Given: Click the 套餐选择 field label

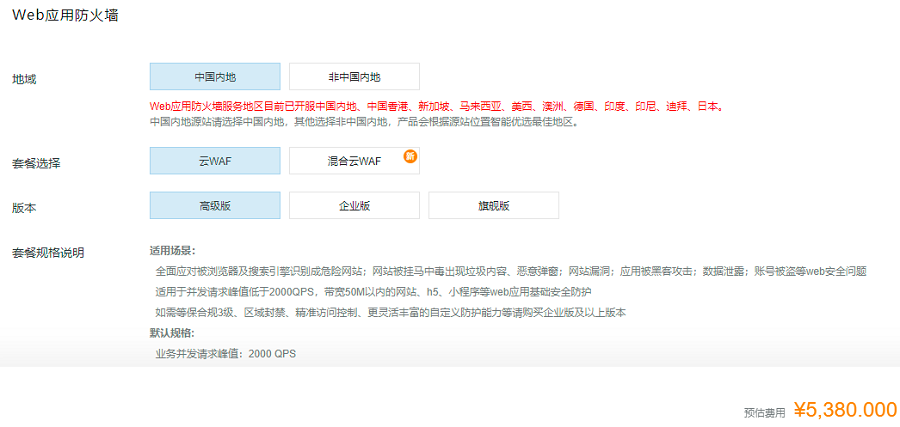Looking at the screenshot, I should point(36,164).
